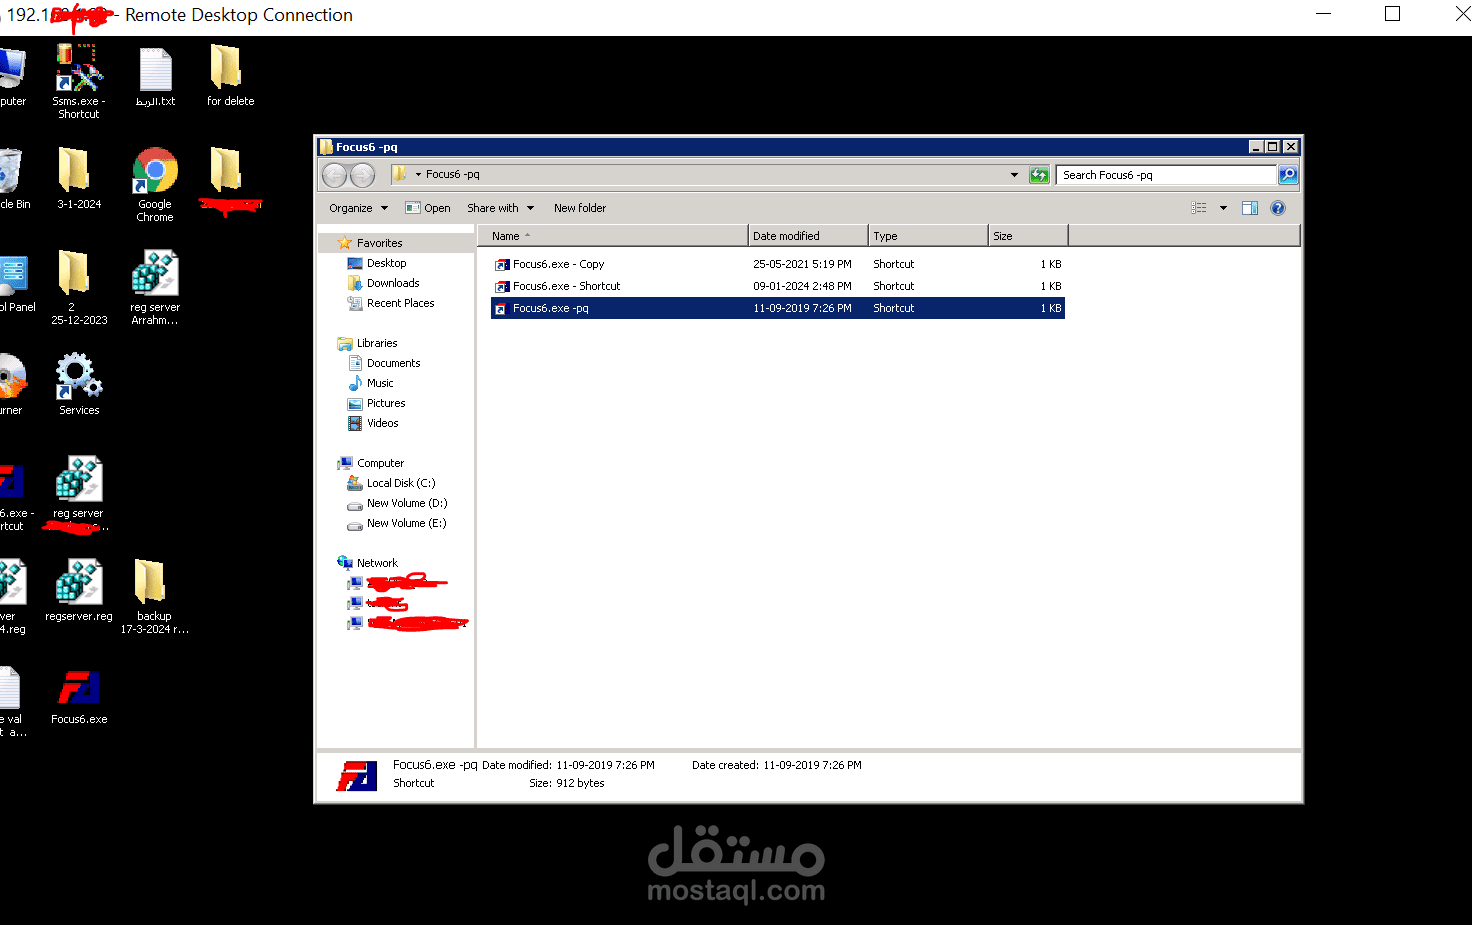The image size is (1473, 925).
Task: Click the date '09-01-2024 2:48 PM'
Action: pos(802,286)
